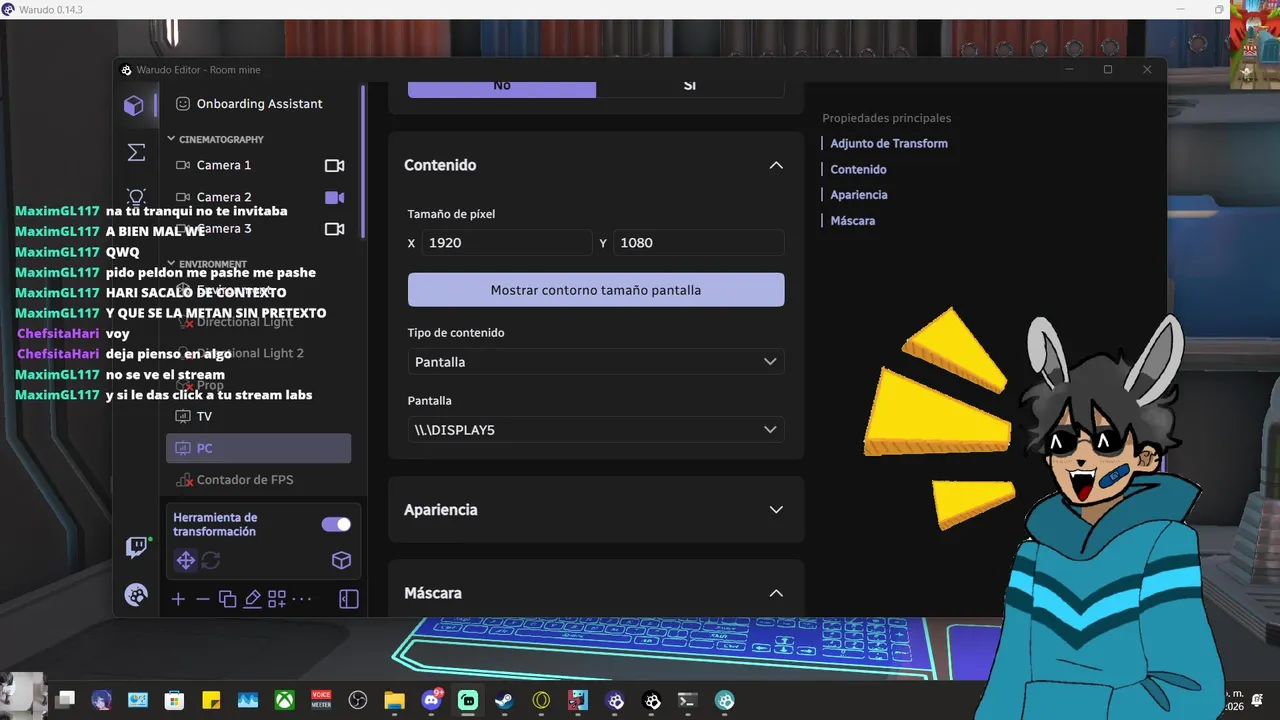Open Sticky Notes from taskbar
The image size is (1280, 720).
tap(211, 701)
